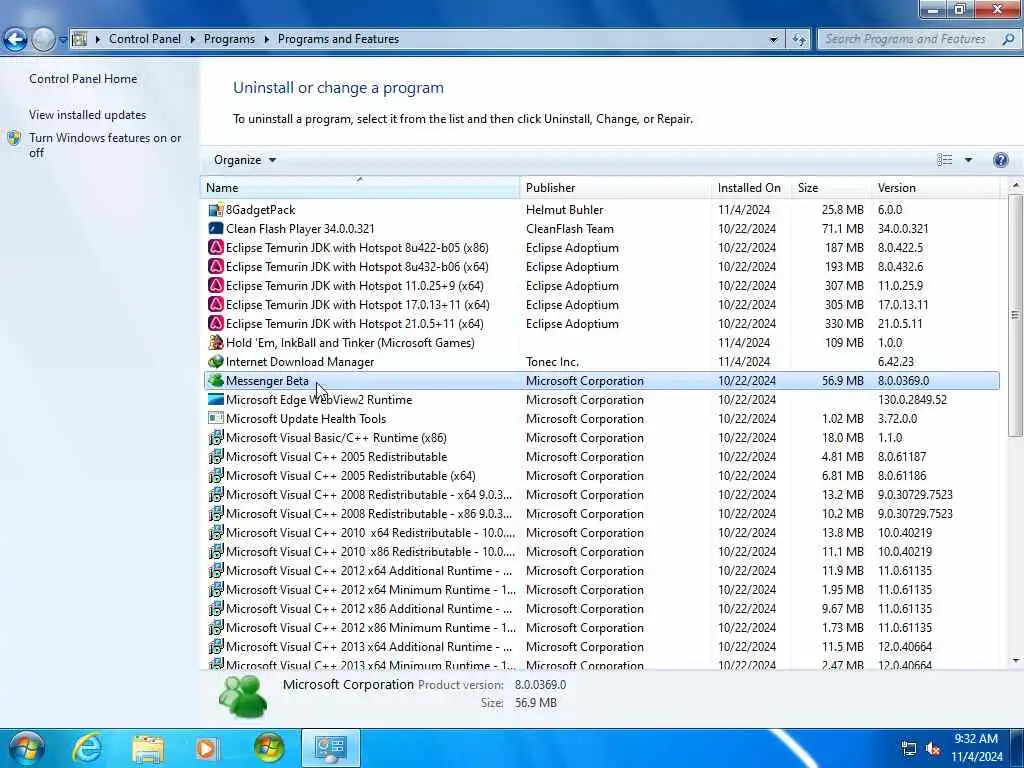Click the Tonec Inc. publisher cell

pyautogui.click(x=552, y=361)
